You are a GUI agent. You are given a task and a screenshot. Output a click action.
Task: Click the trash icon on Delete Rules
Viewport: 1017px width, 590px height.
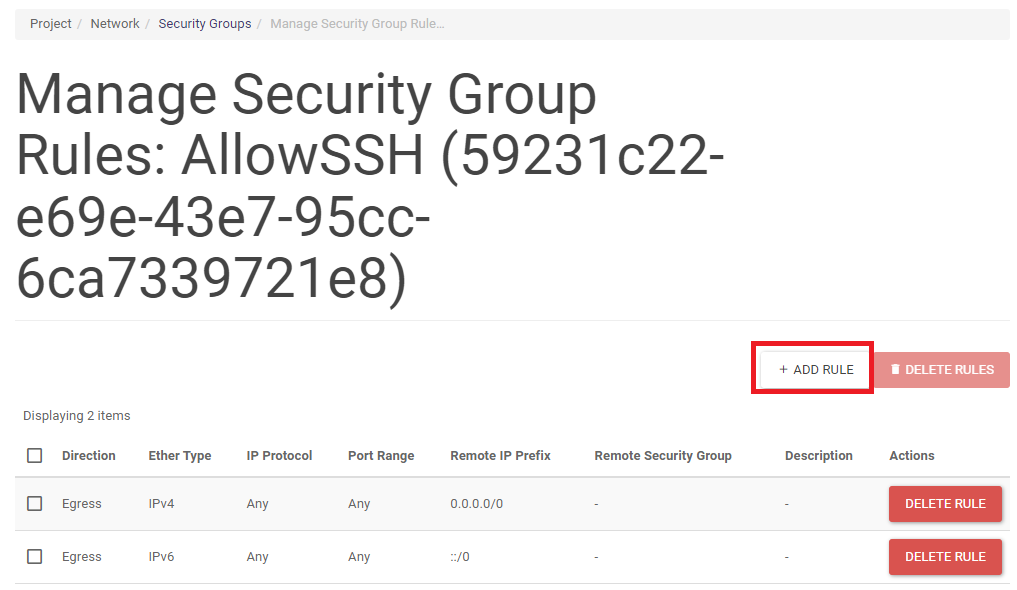point(896,370)
